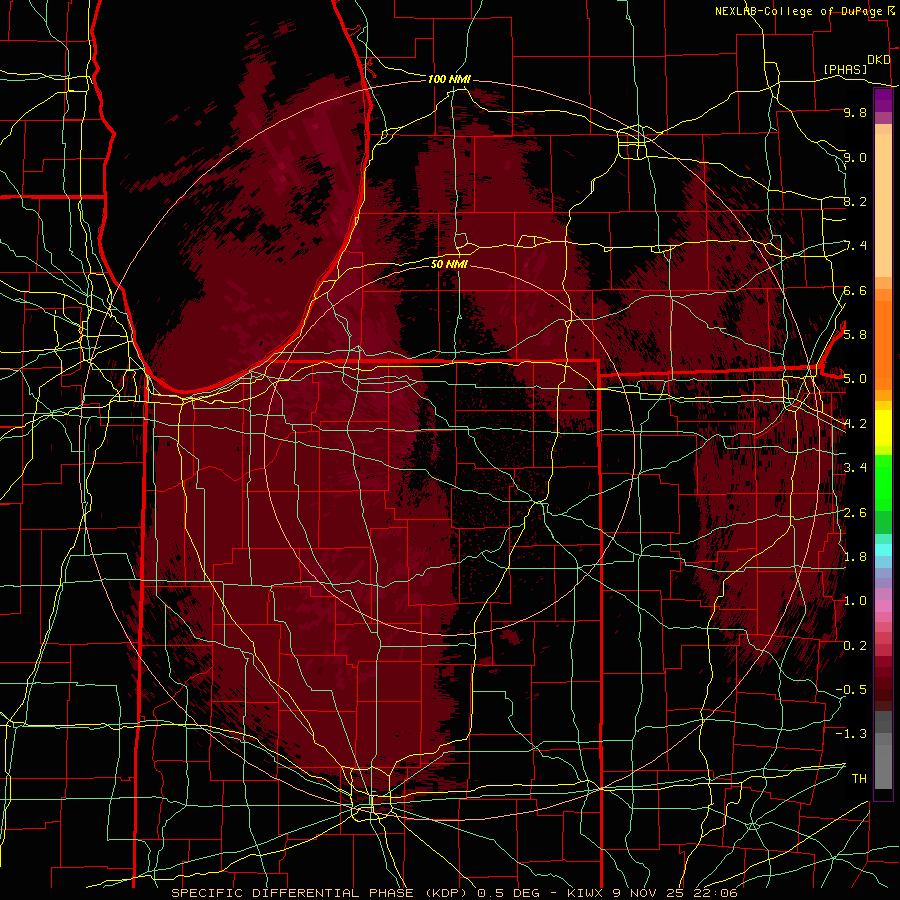Click the [PHAS] units label

point(845,69)
